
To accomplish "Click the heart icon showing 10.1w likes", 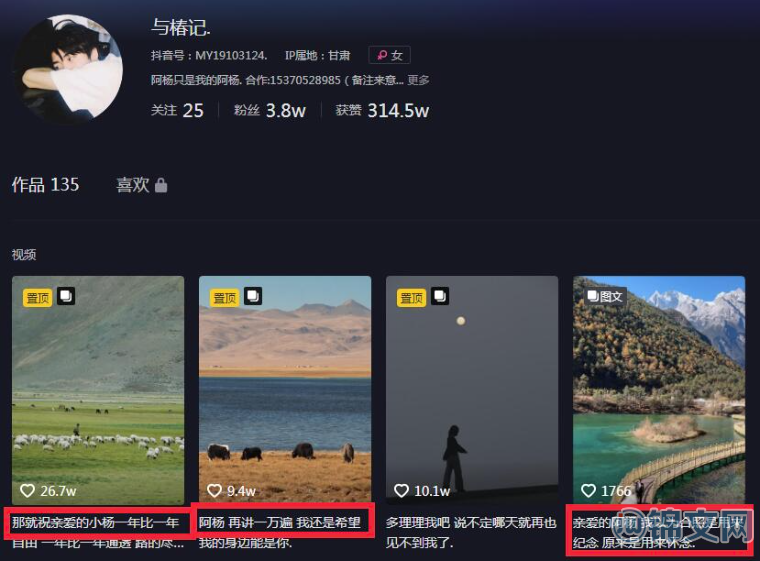I will coord(401,491).
